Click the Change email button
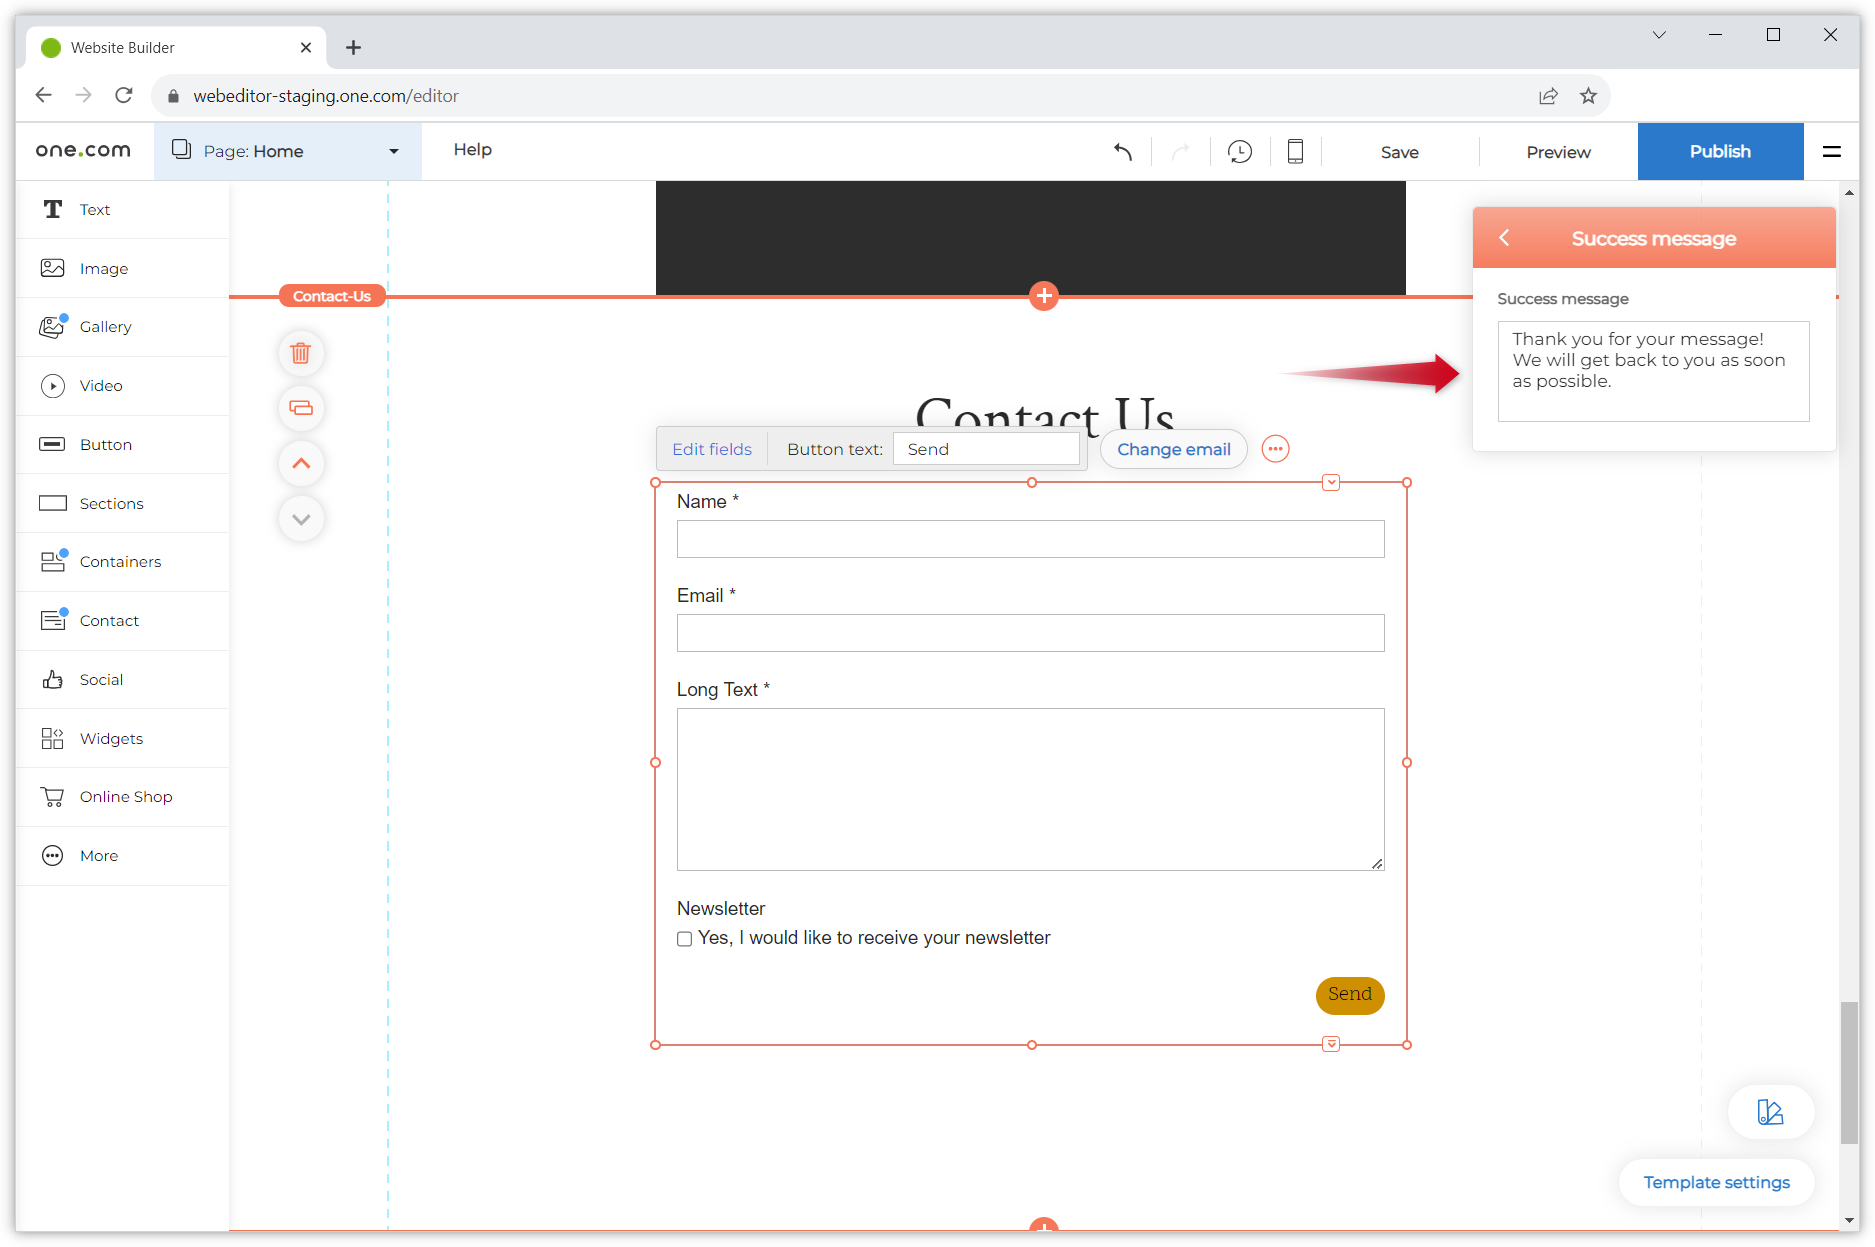The width and height of the screenshot is (1875, 1247). [1173, 449]
